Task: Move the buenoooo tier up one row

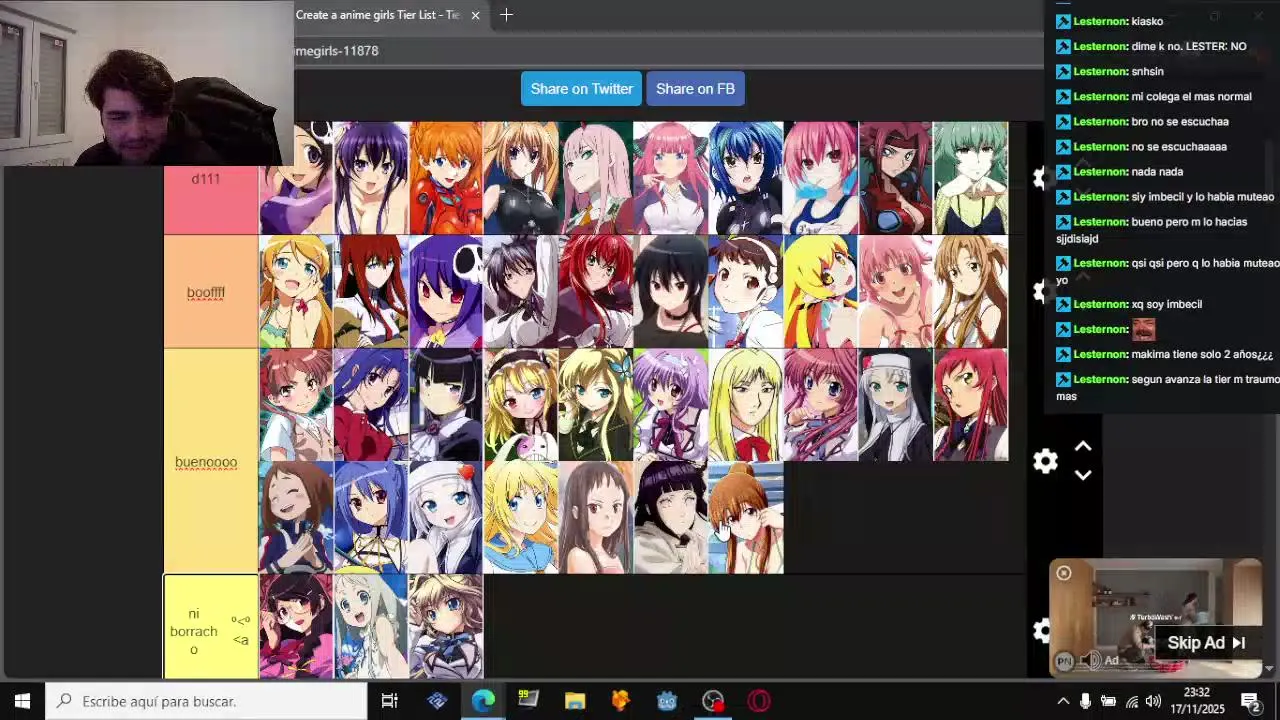Action: [1083, 447]
